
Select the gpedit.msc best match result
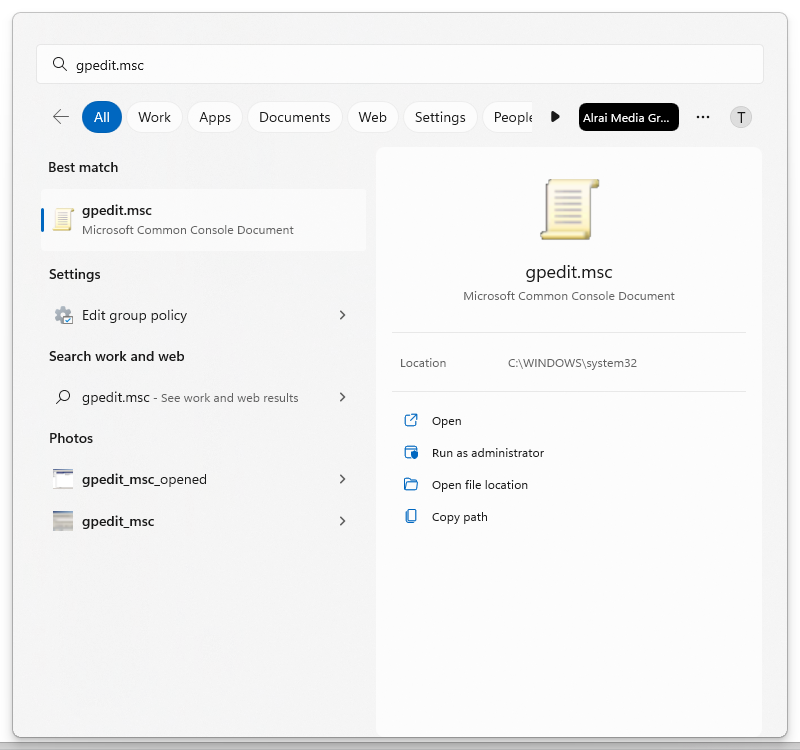coord(204,220)
